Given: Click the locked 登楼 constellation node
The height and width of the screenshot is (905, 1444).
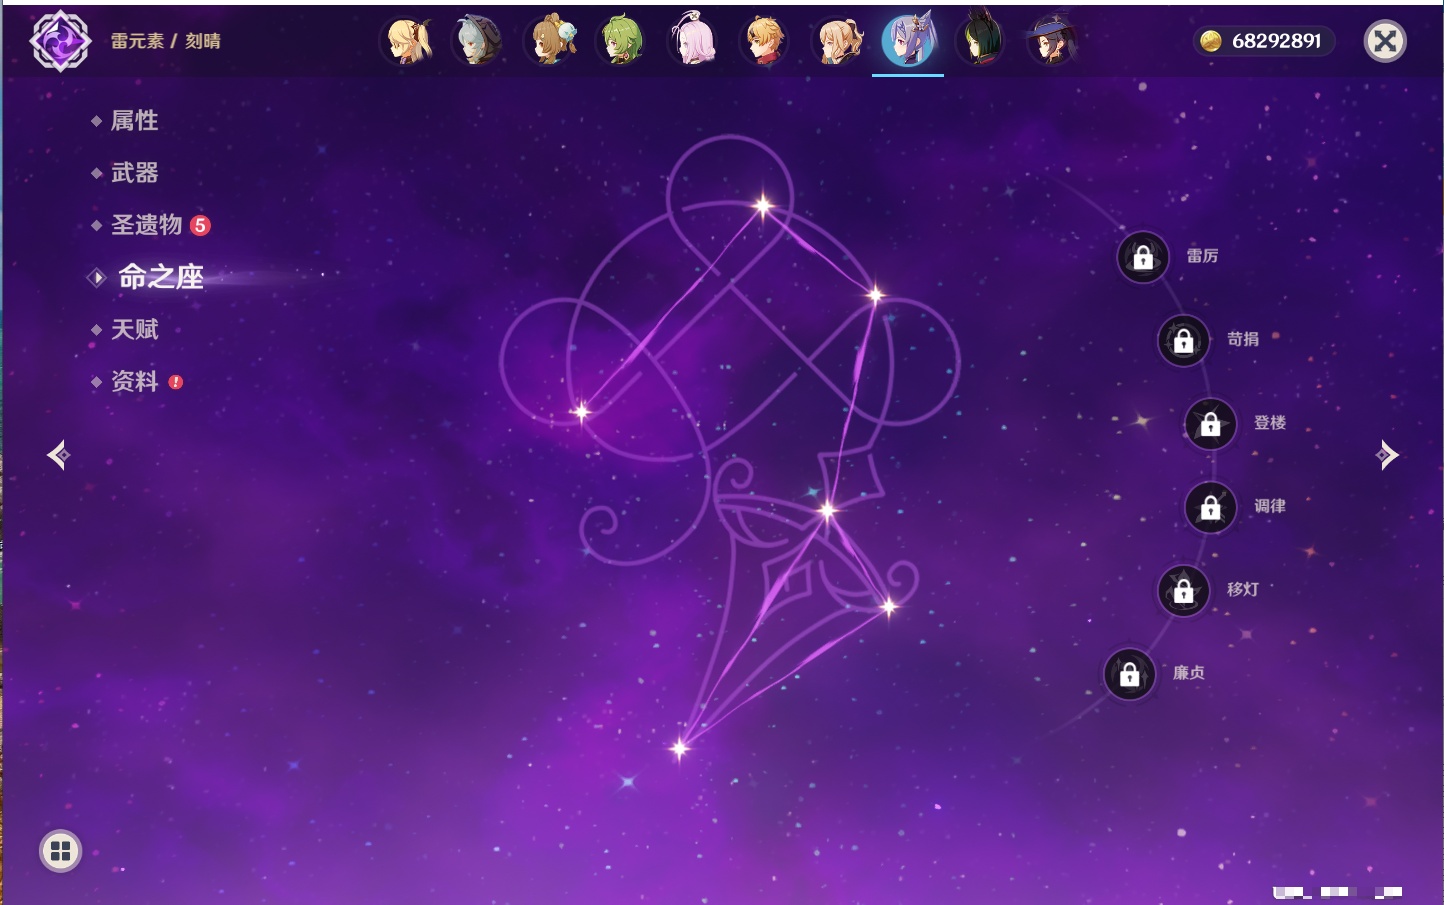Looking at the screenshot, I should (1211, 424).
